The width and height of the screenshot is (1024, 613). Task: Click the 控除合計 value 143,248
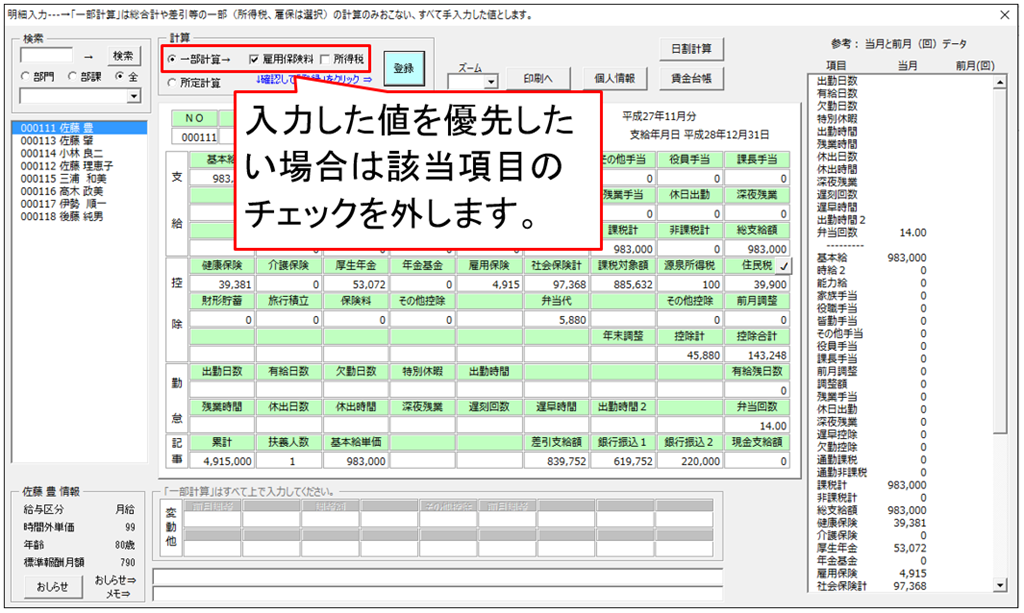[757, 355]
